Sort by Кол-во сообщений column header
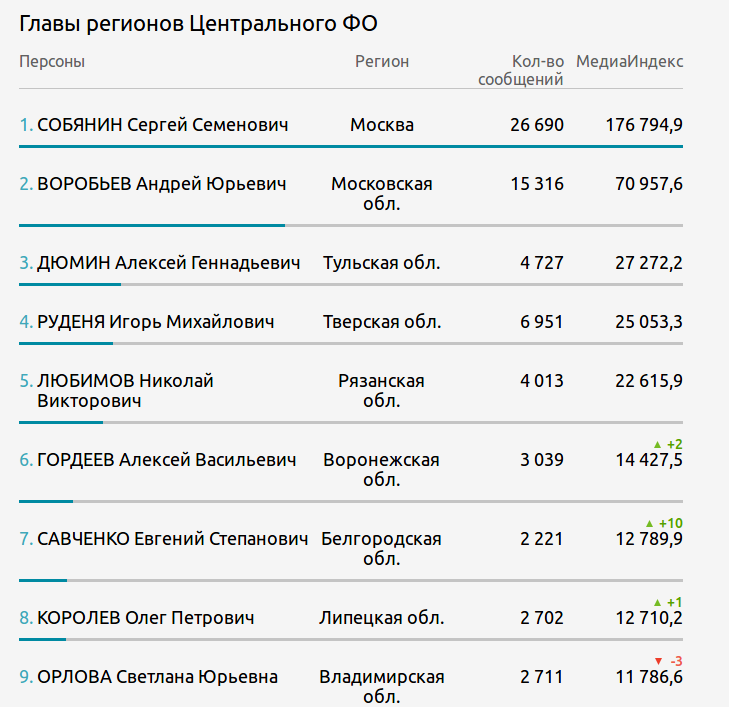The height and width of the screenshot is (707, 729). (x=521, y=71)
